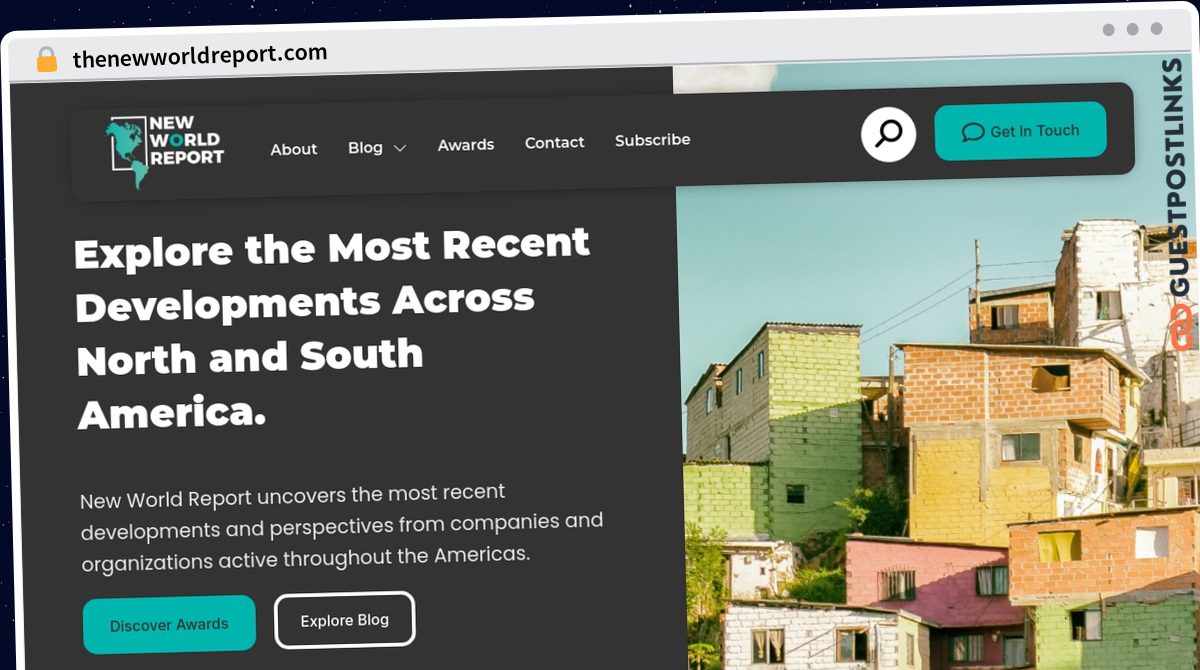Click the last gray window control dot
The width and height of the screenshot is (1200, 670).
tap(1157, 29)
